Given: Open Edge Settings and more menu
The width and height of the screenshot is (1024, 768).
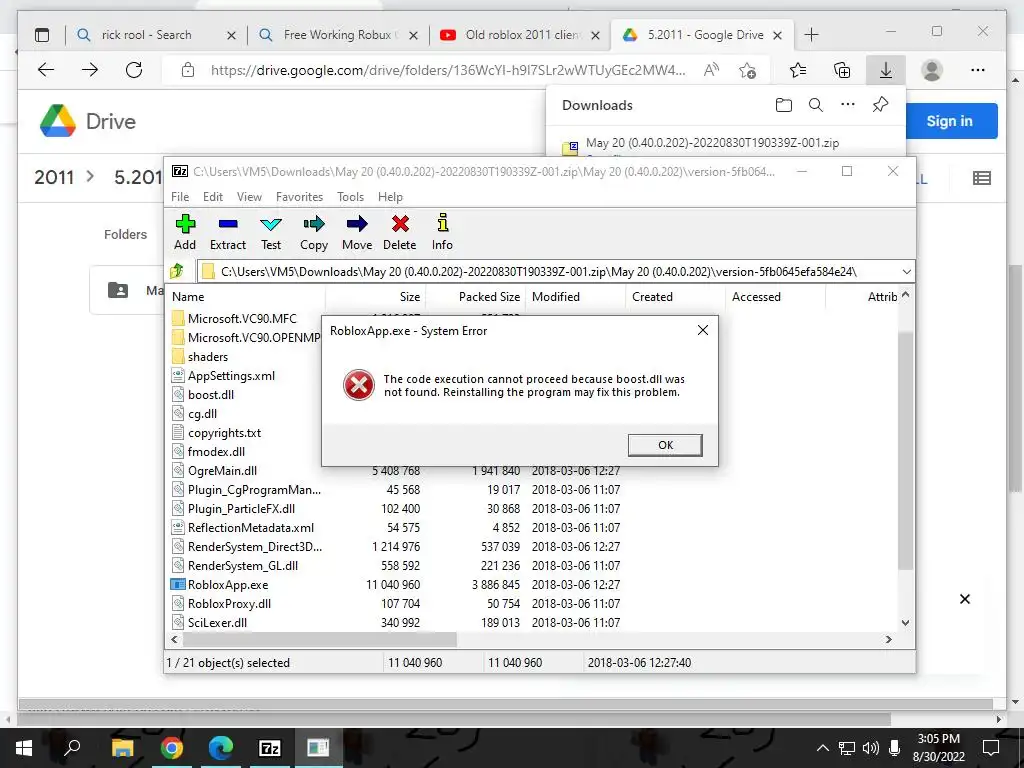Looking at the screenshot, I should [x=978, y=70].
